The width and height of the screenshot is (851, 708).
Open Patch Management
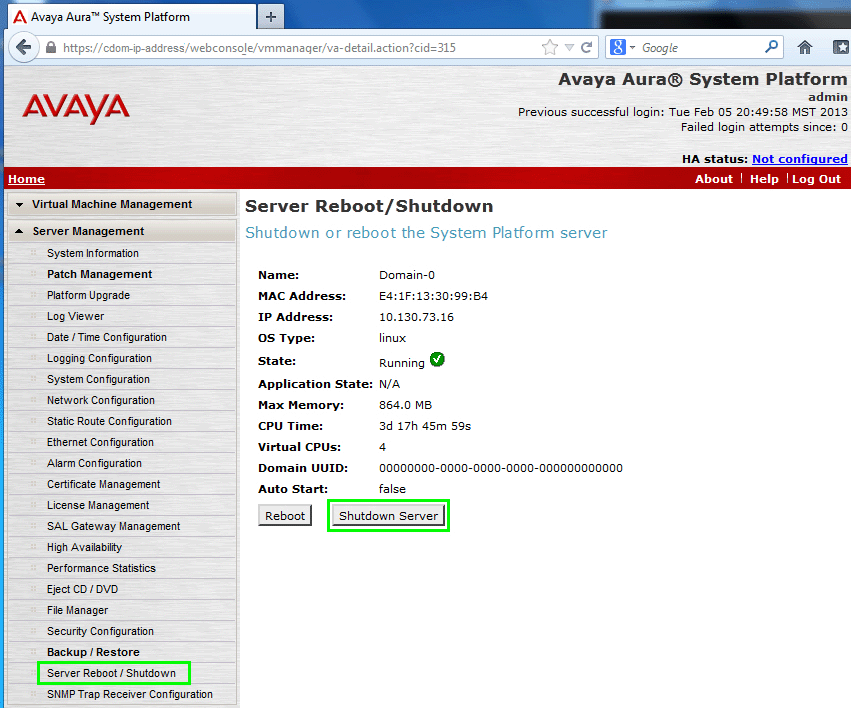point(99,274)
